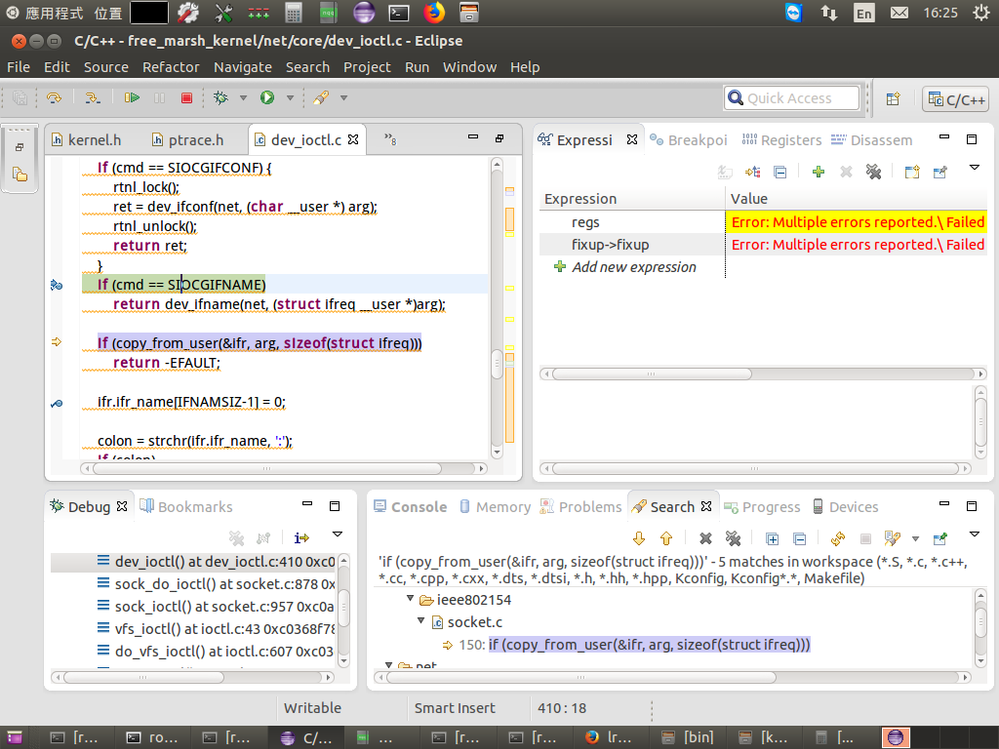Click the Step Over icon

click(x=54, y=97)
